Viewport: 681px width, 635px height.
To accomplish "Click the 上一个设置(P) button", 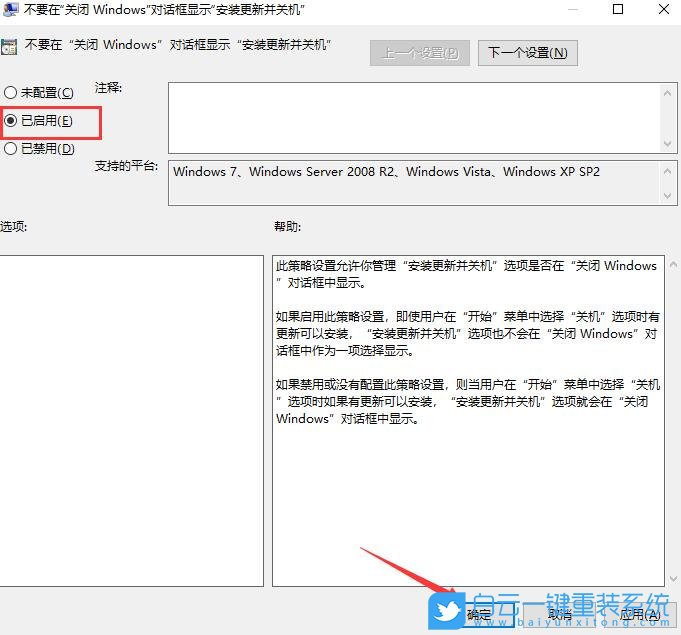I will (x=420, y=53).
